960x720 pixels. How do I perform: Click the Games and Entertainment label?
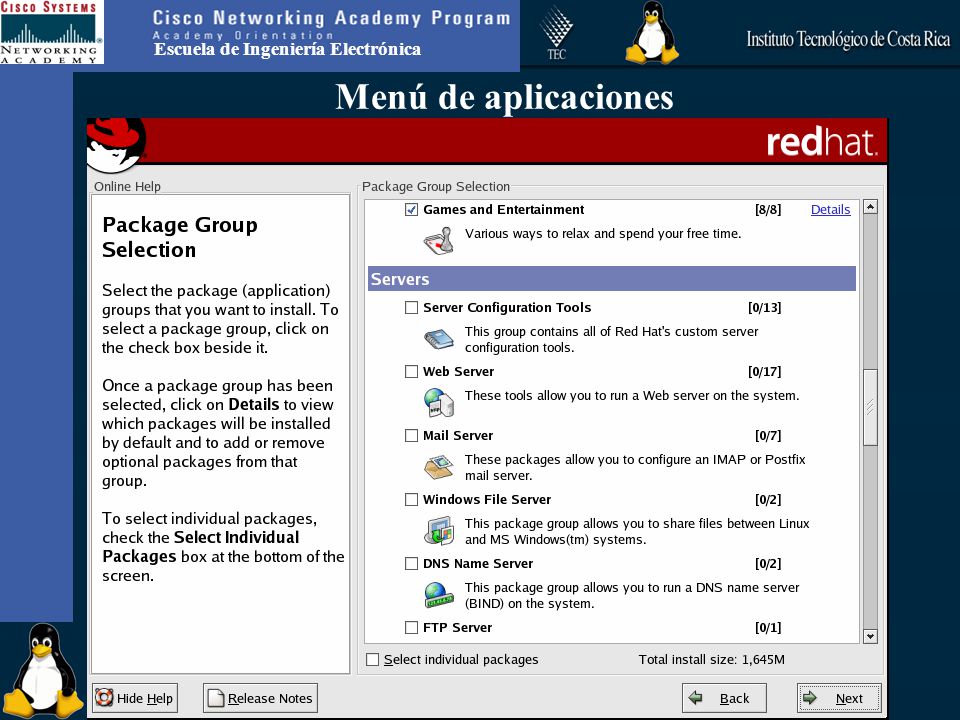(x=503, y=209)
